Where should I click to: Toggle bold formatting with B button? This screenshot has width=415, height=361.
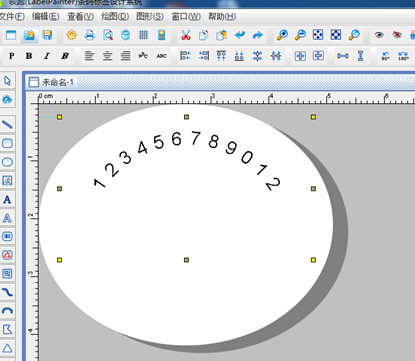click(x=29, y=56)
